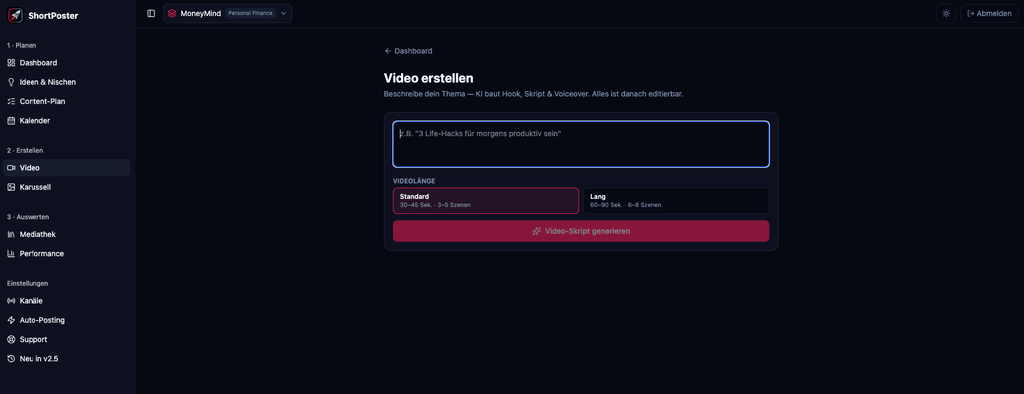Image resolution: width=1024 pixels, height=394 pixels.
Task: Toggle the sidebar collapse icon
Action: pos(151,13)
